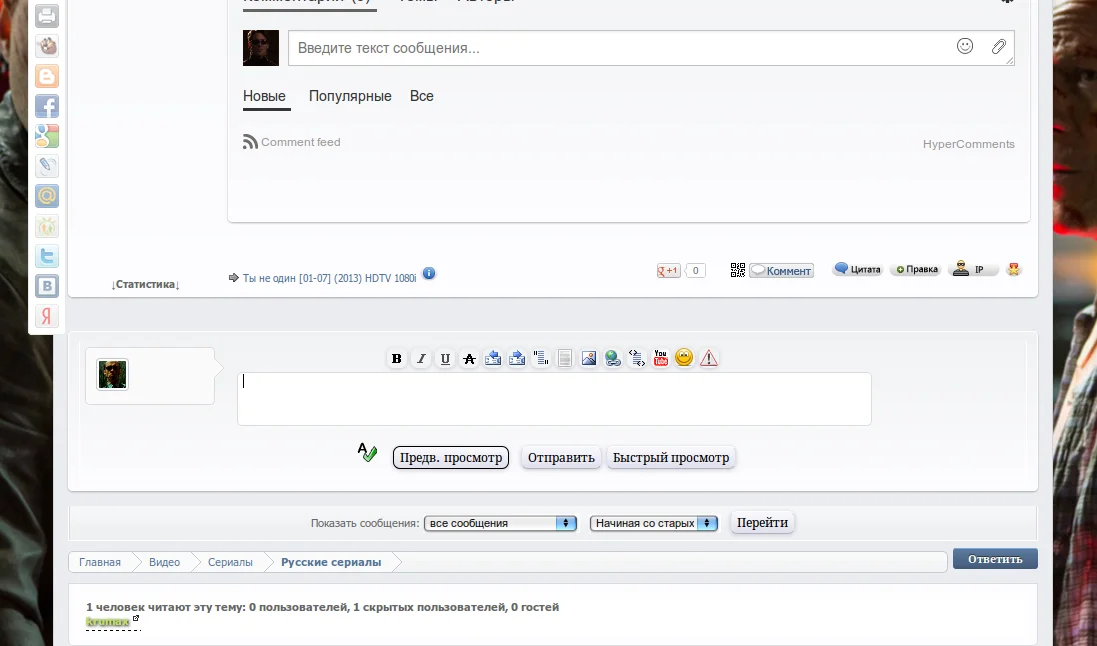Click the right-arrow align toolbar icon

[x=517, y=358]
